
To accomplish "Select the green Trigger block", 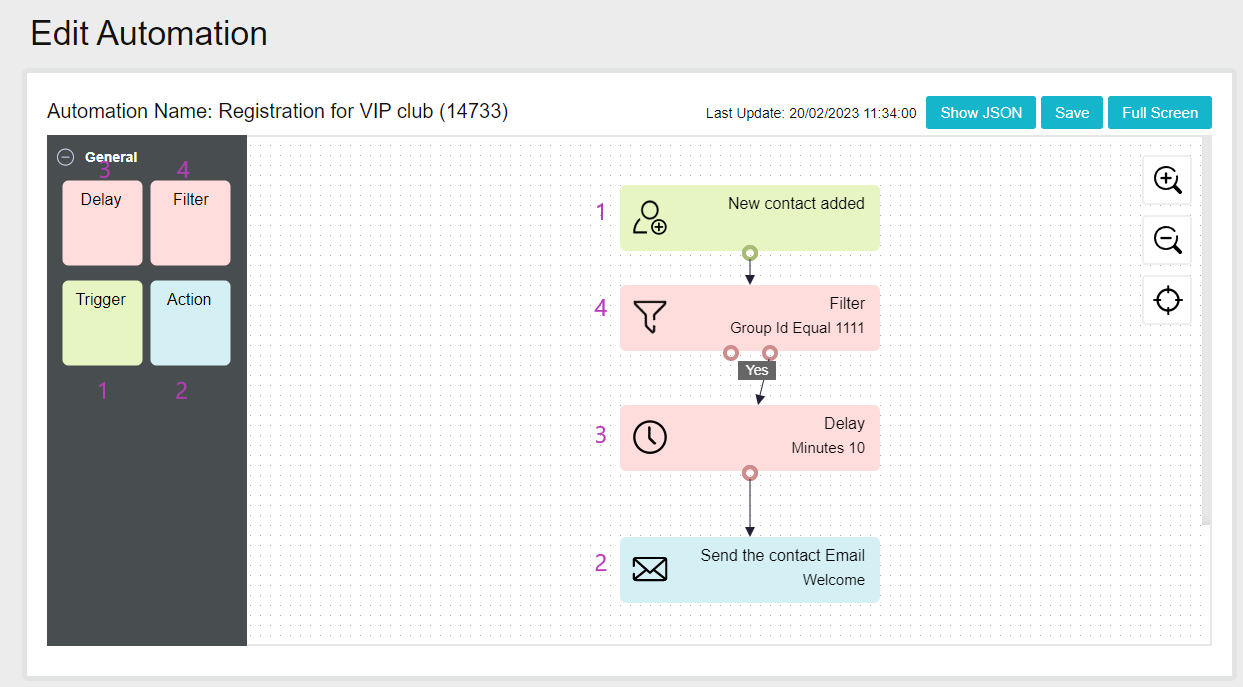I will tap(102, 322).
